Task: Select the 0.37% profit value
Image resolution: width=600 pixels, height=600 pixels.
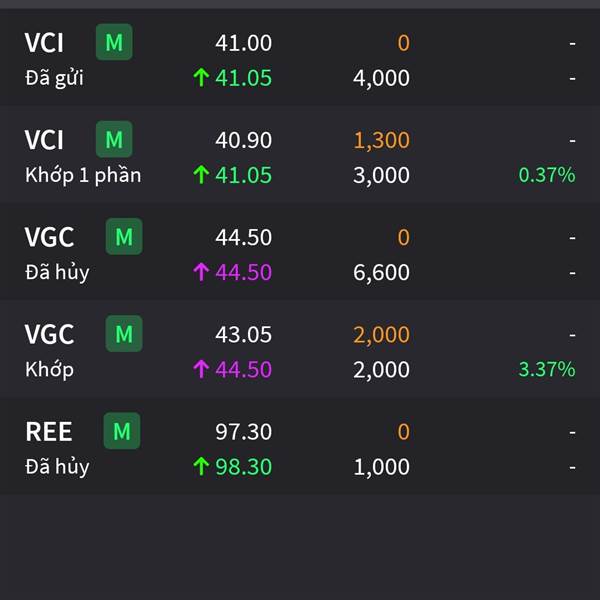Action: tap(547, 175)
